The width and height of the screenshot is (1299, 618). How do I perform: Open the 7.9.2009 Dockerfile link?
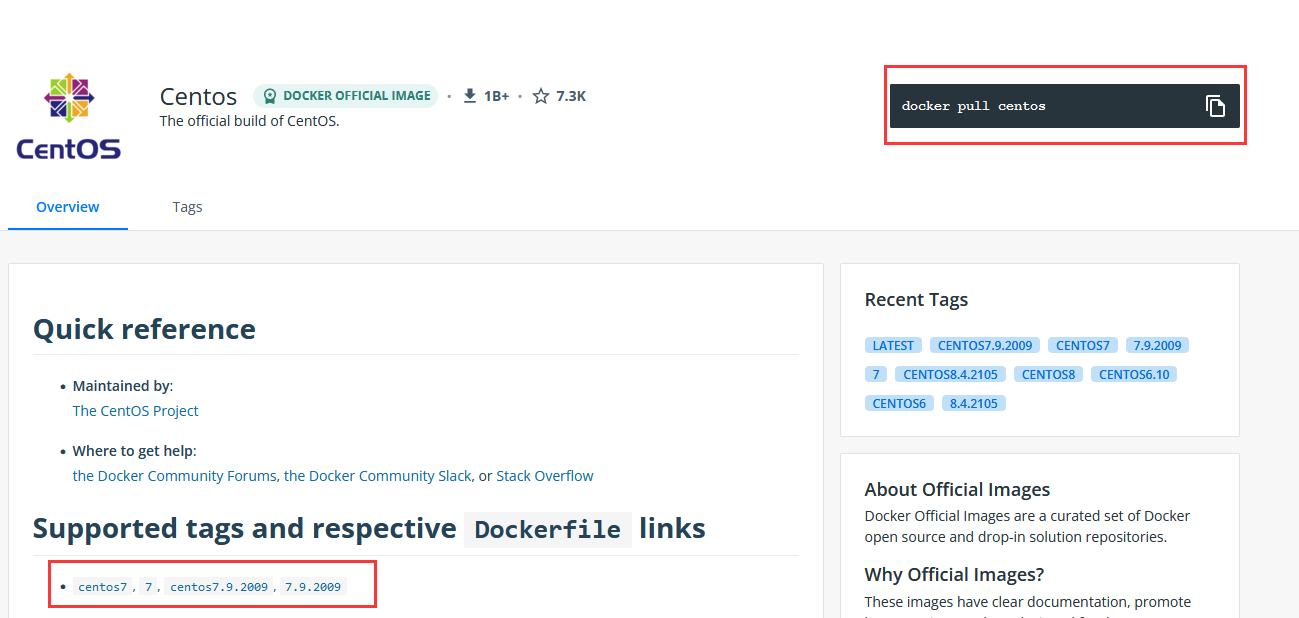pyautogui.click(x=313, y=587)
